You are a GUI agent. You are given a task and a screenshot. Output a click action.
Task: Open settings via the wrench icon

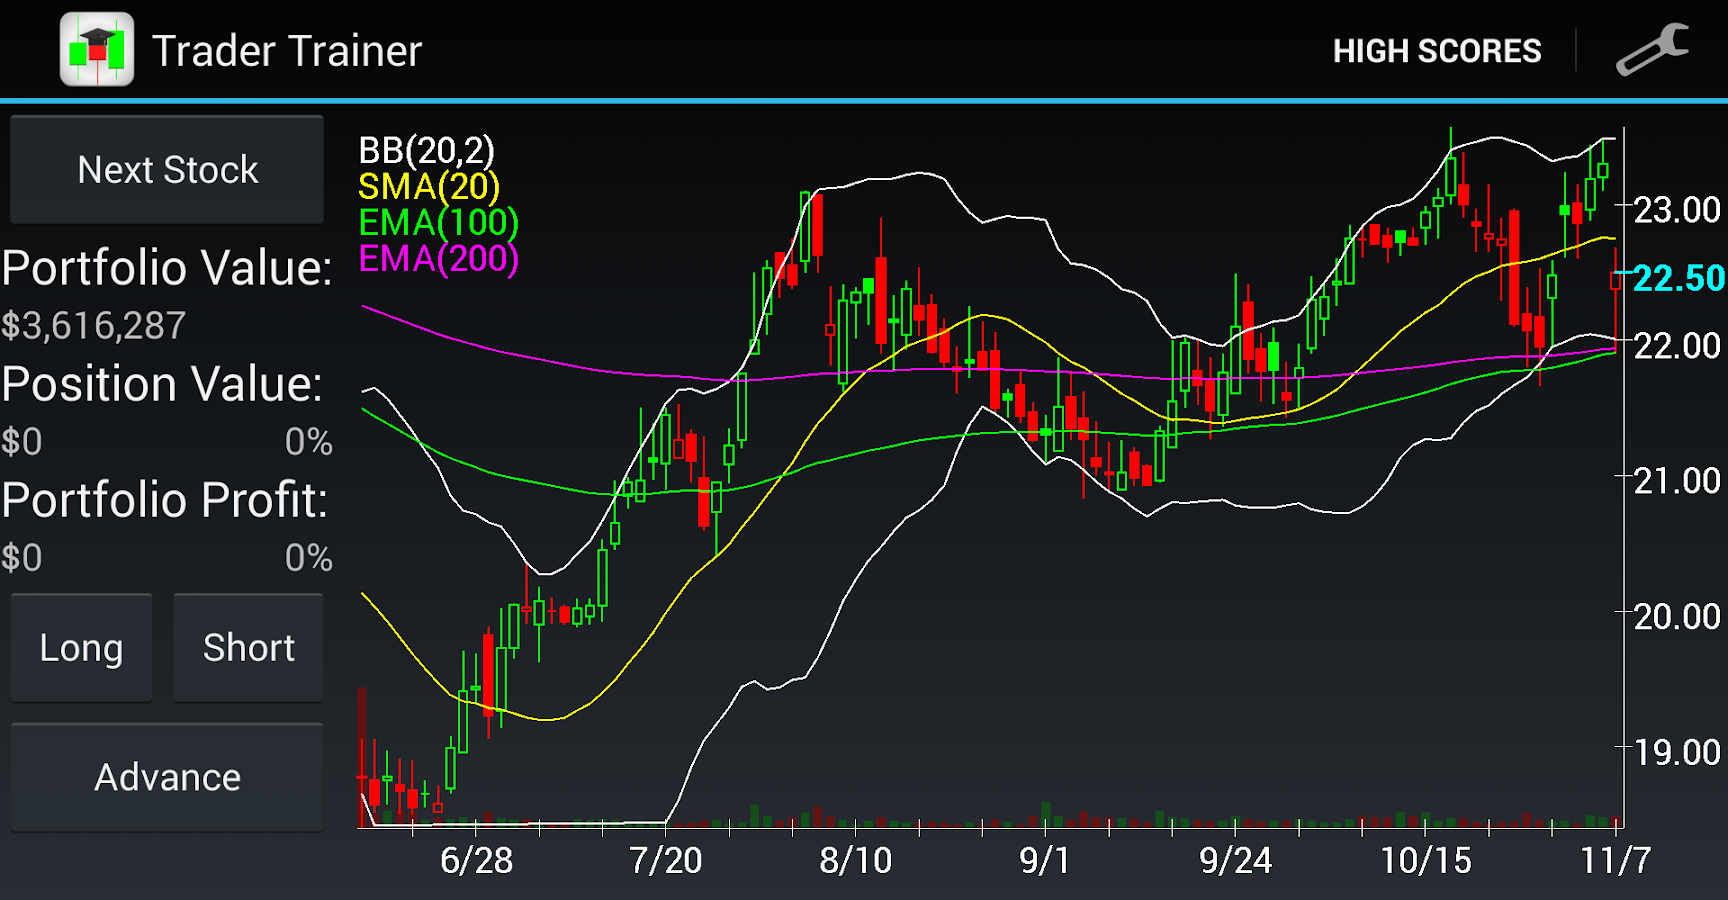(1652, 50)
